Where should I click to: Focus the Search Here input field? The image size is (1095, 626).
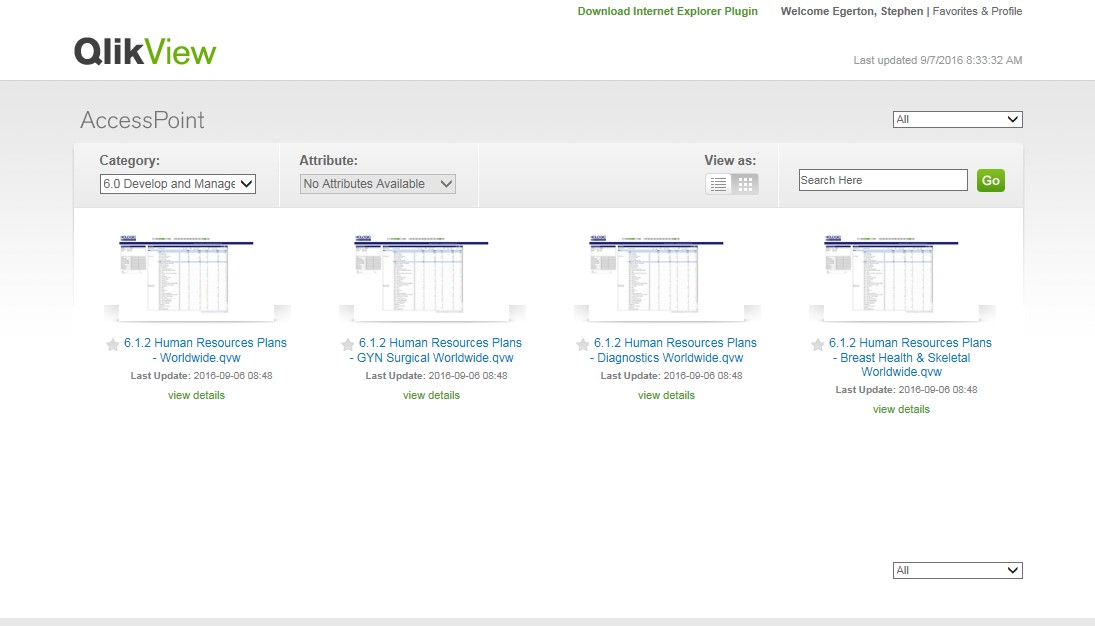point(883,180)
